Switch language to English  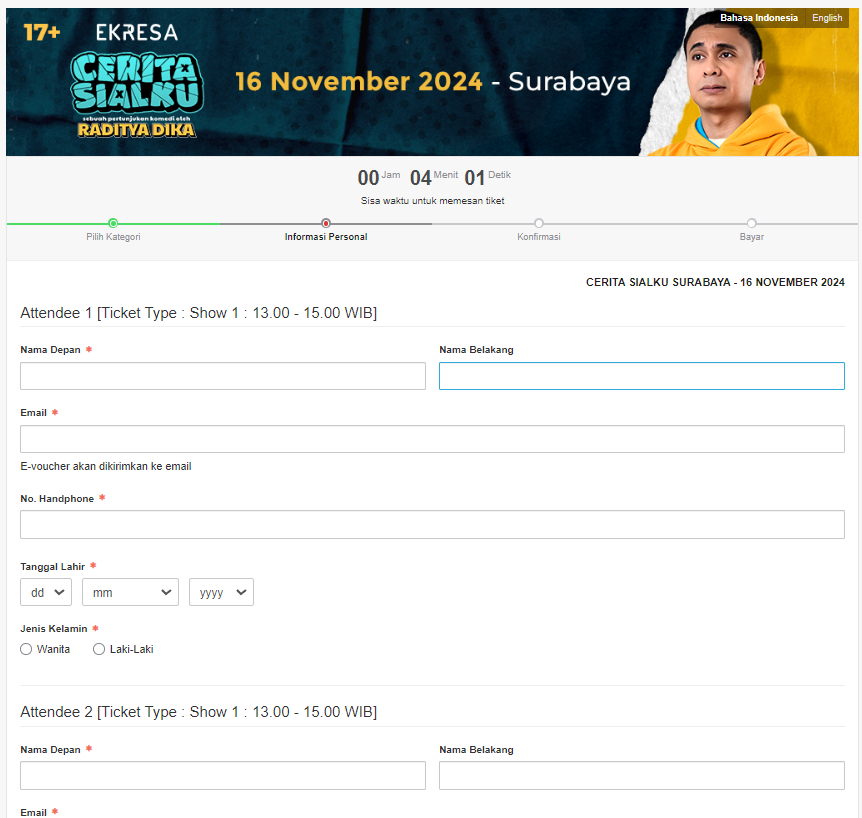(827, 18)
